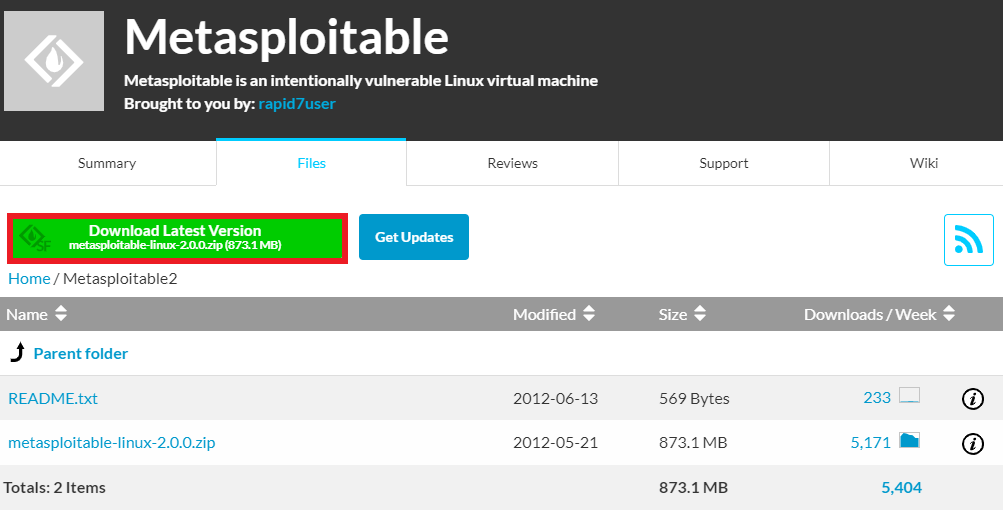
Task: Open the Reviews tab
Action: point(512,163)
